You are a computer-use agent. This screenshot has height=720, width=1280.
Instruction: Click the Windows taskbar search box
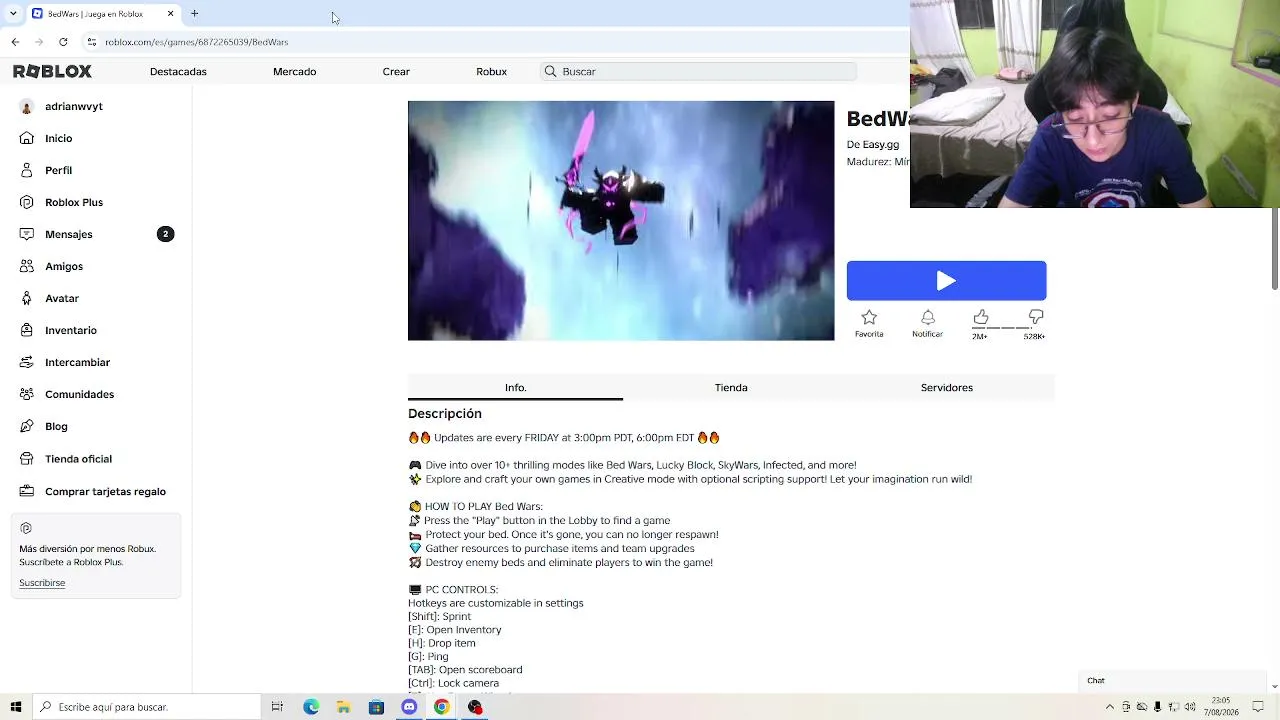pos(147,707)
